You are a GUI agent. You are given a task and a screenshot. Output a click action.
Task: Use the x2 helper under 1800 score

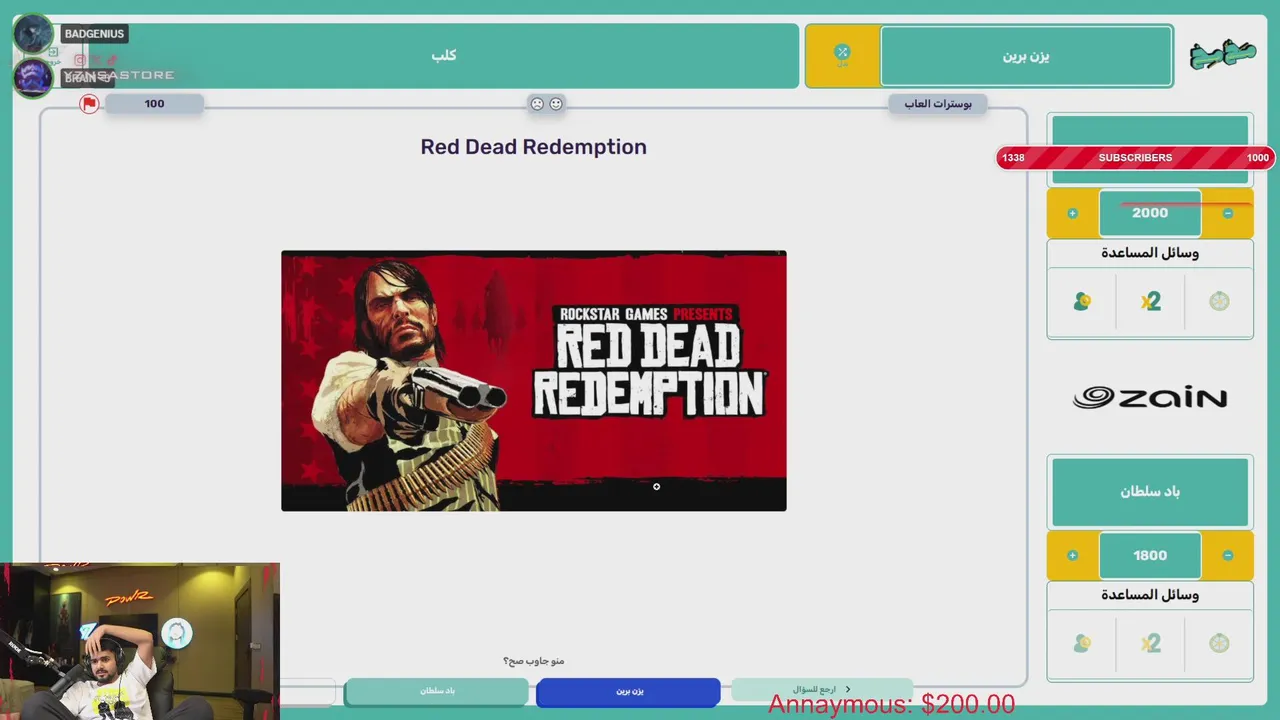pyautogui.click(x=1150, y=643)
